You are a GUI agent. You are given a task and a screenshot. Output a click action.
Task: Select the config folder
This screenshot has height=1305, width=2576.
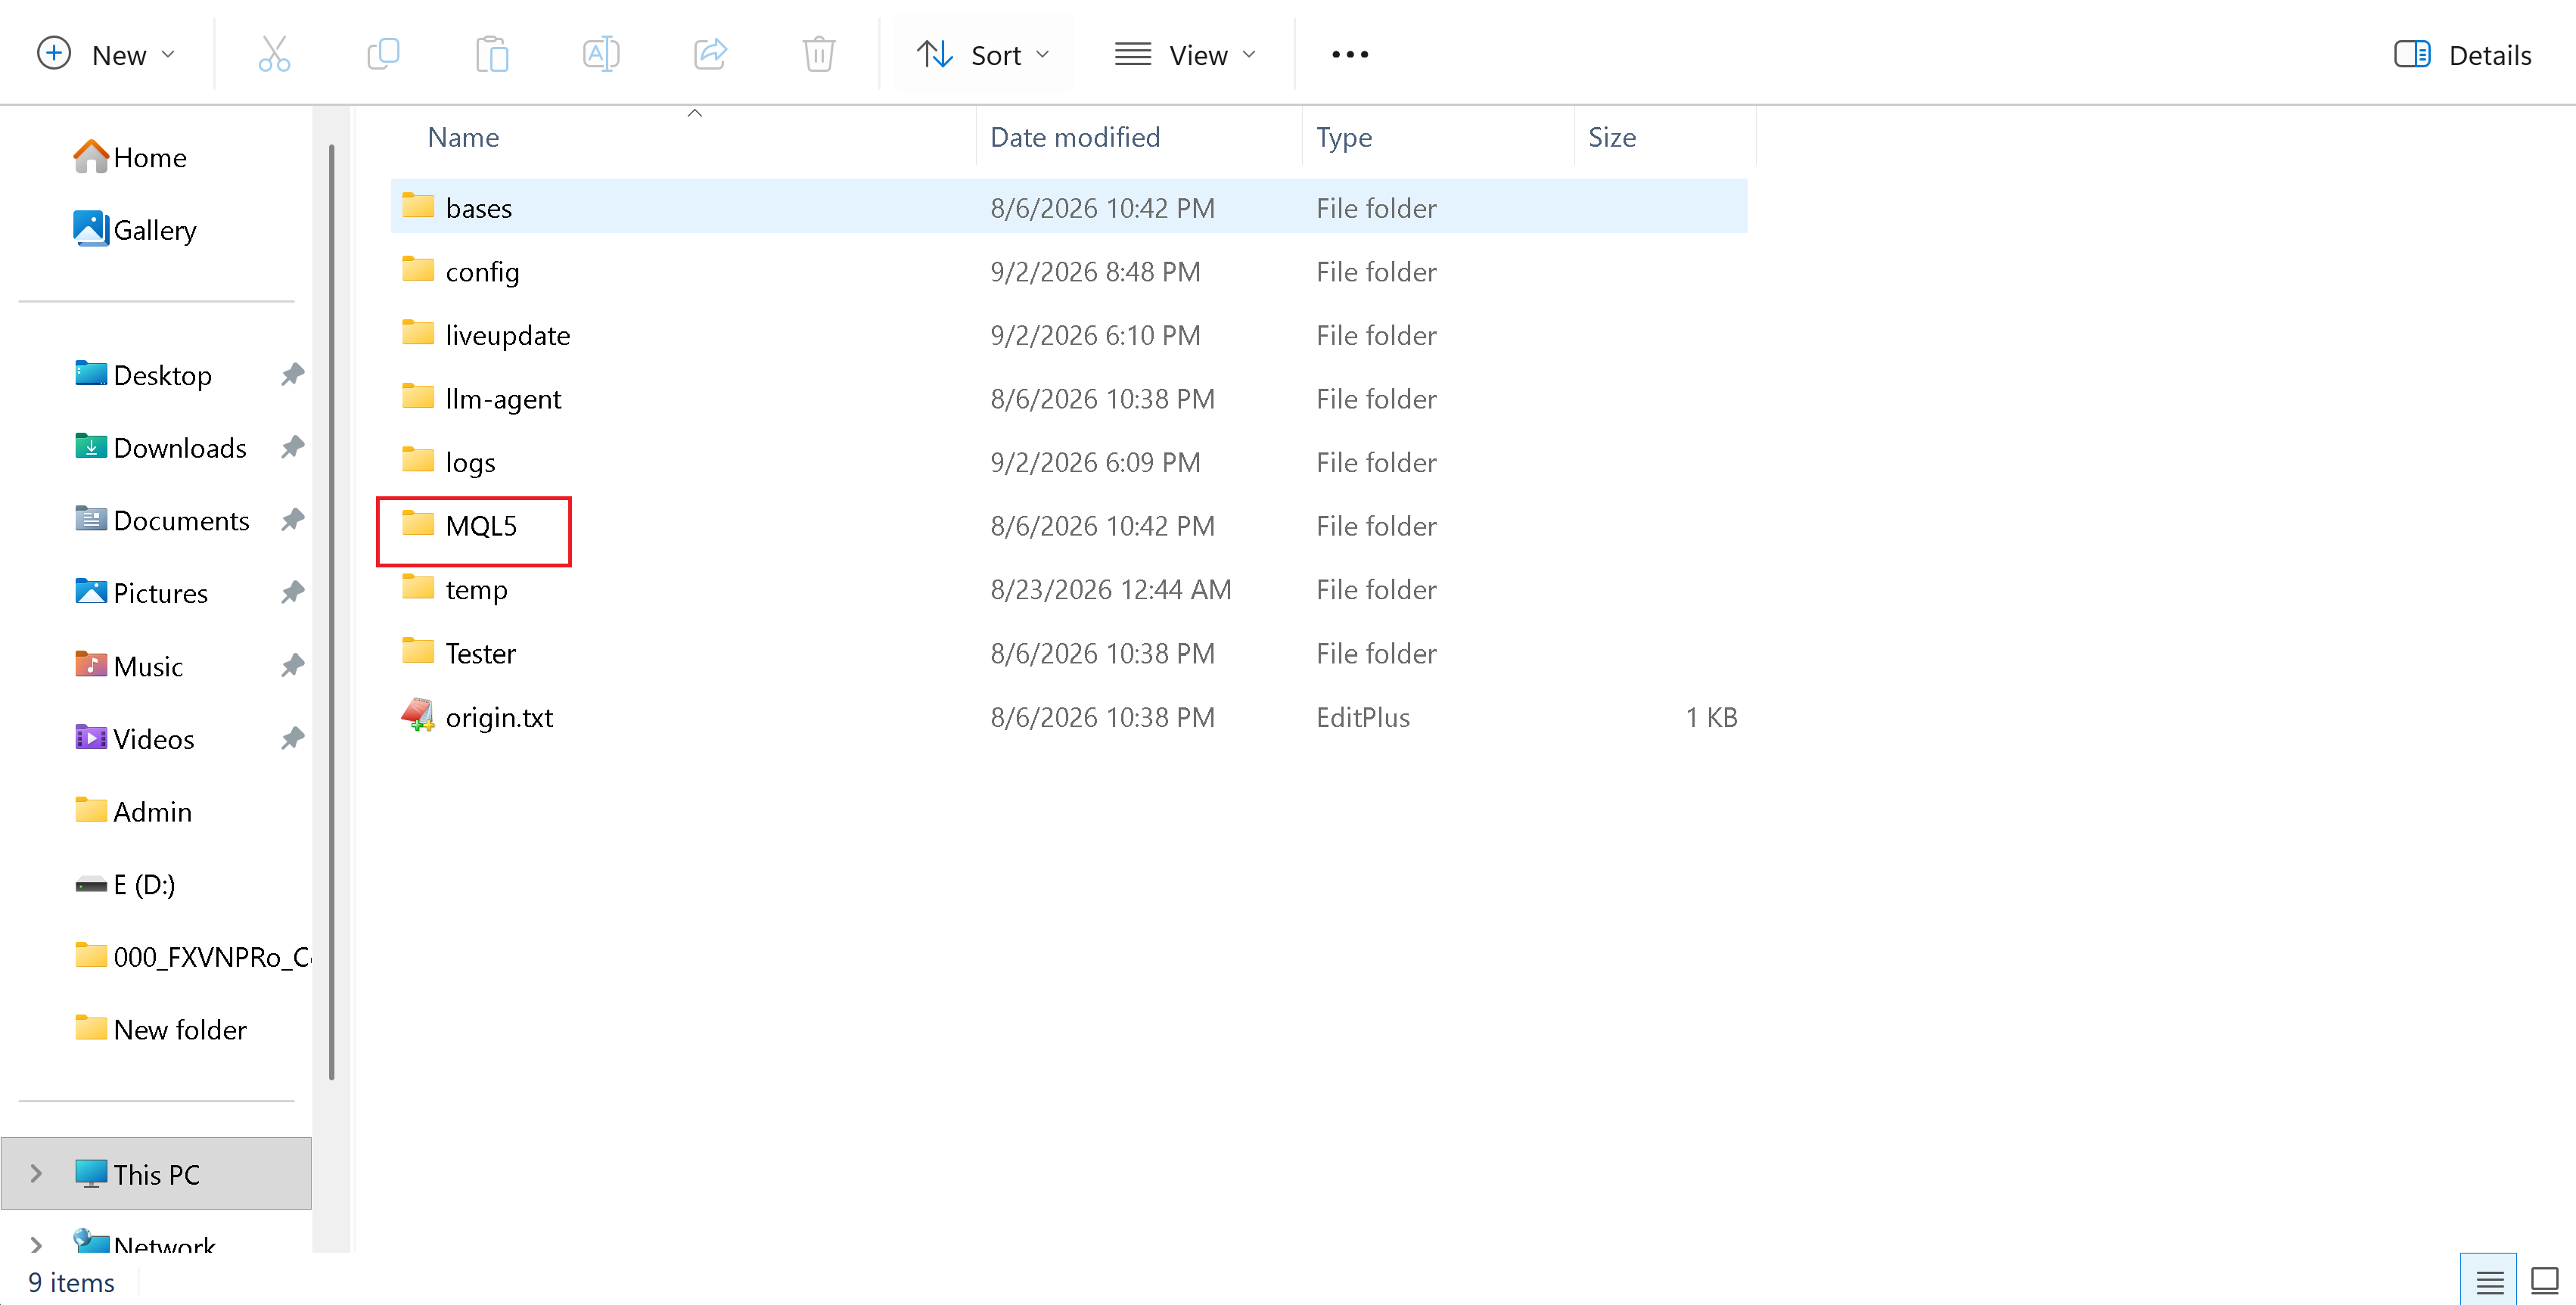pyautogui.click(x=1069, y=271)
